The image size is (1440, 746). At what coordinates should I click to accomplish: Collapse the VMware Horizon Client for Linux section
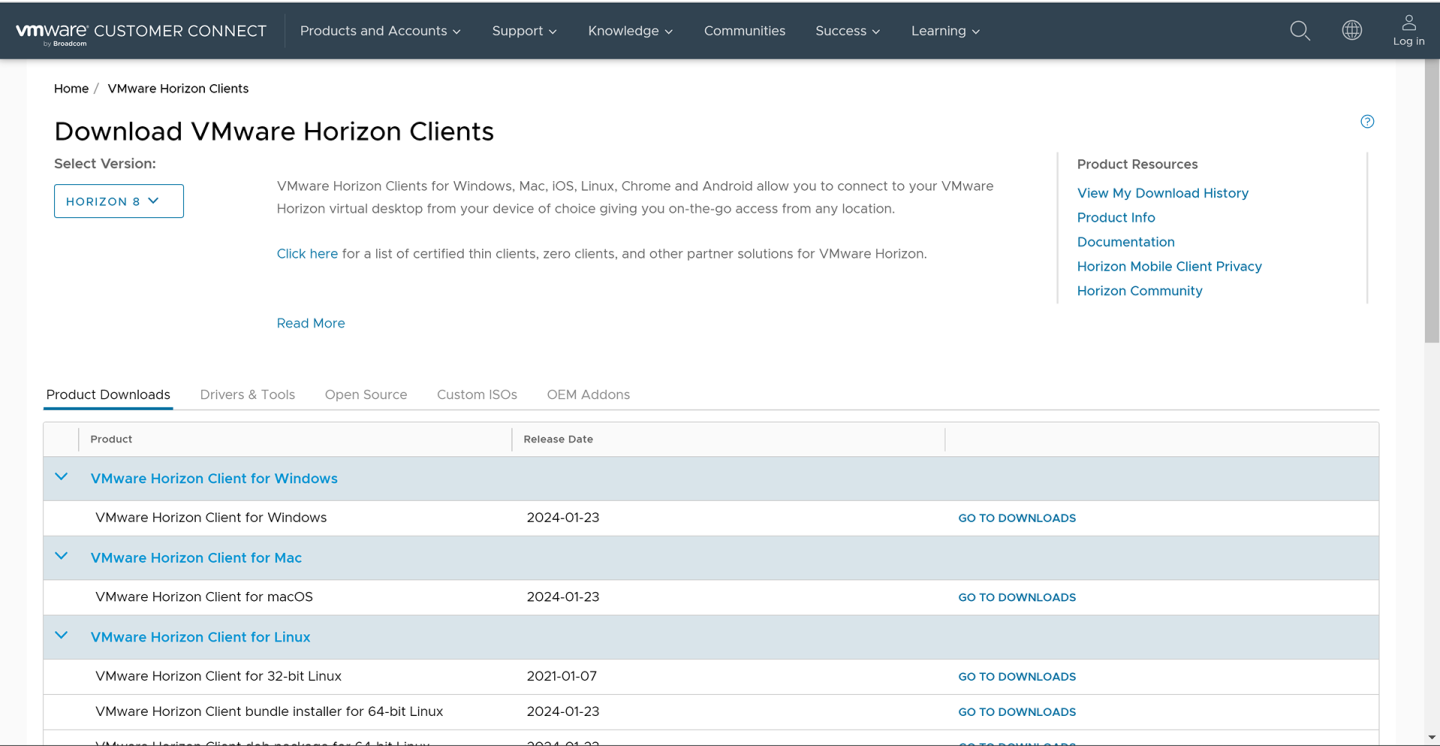click(x=61, y=635)
